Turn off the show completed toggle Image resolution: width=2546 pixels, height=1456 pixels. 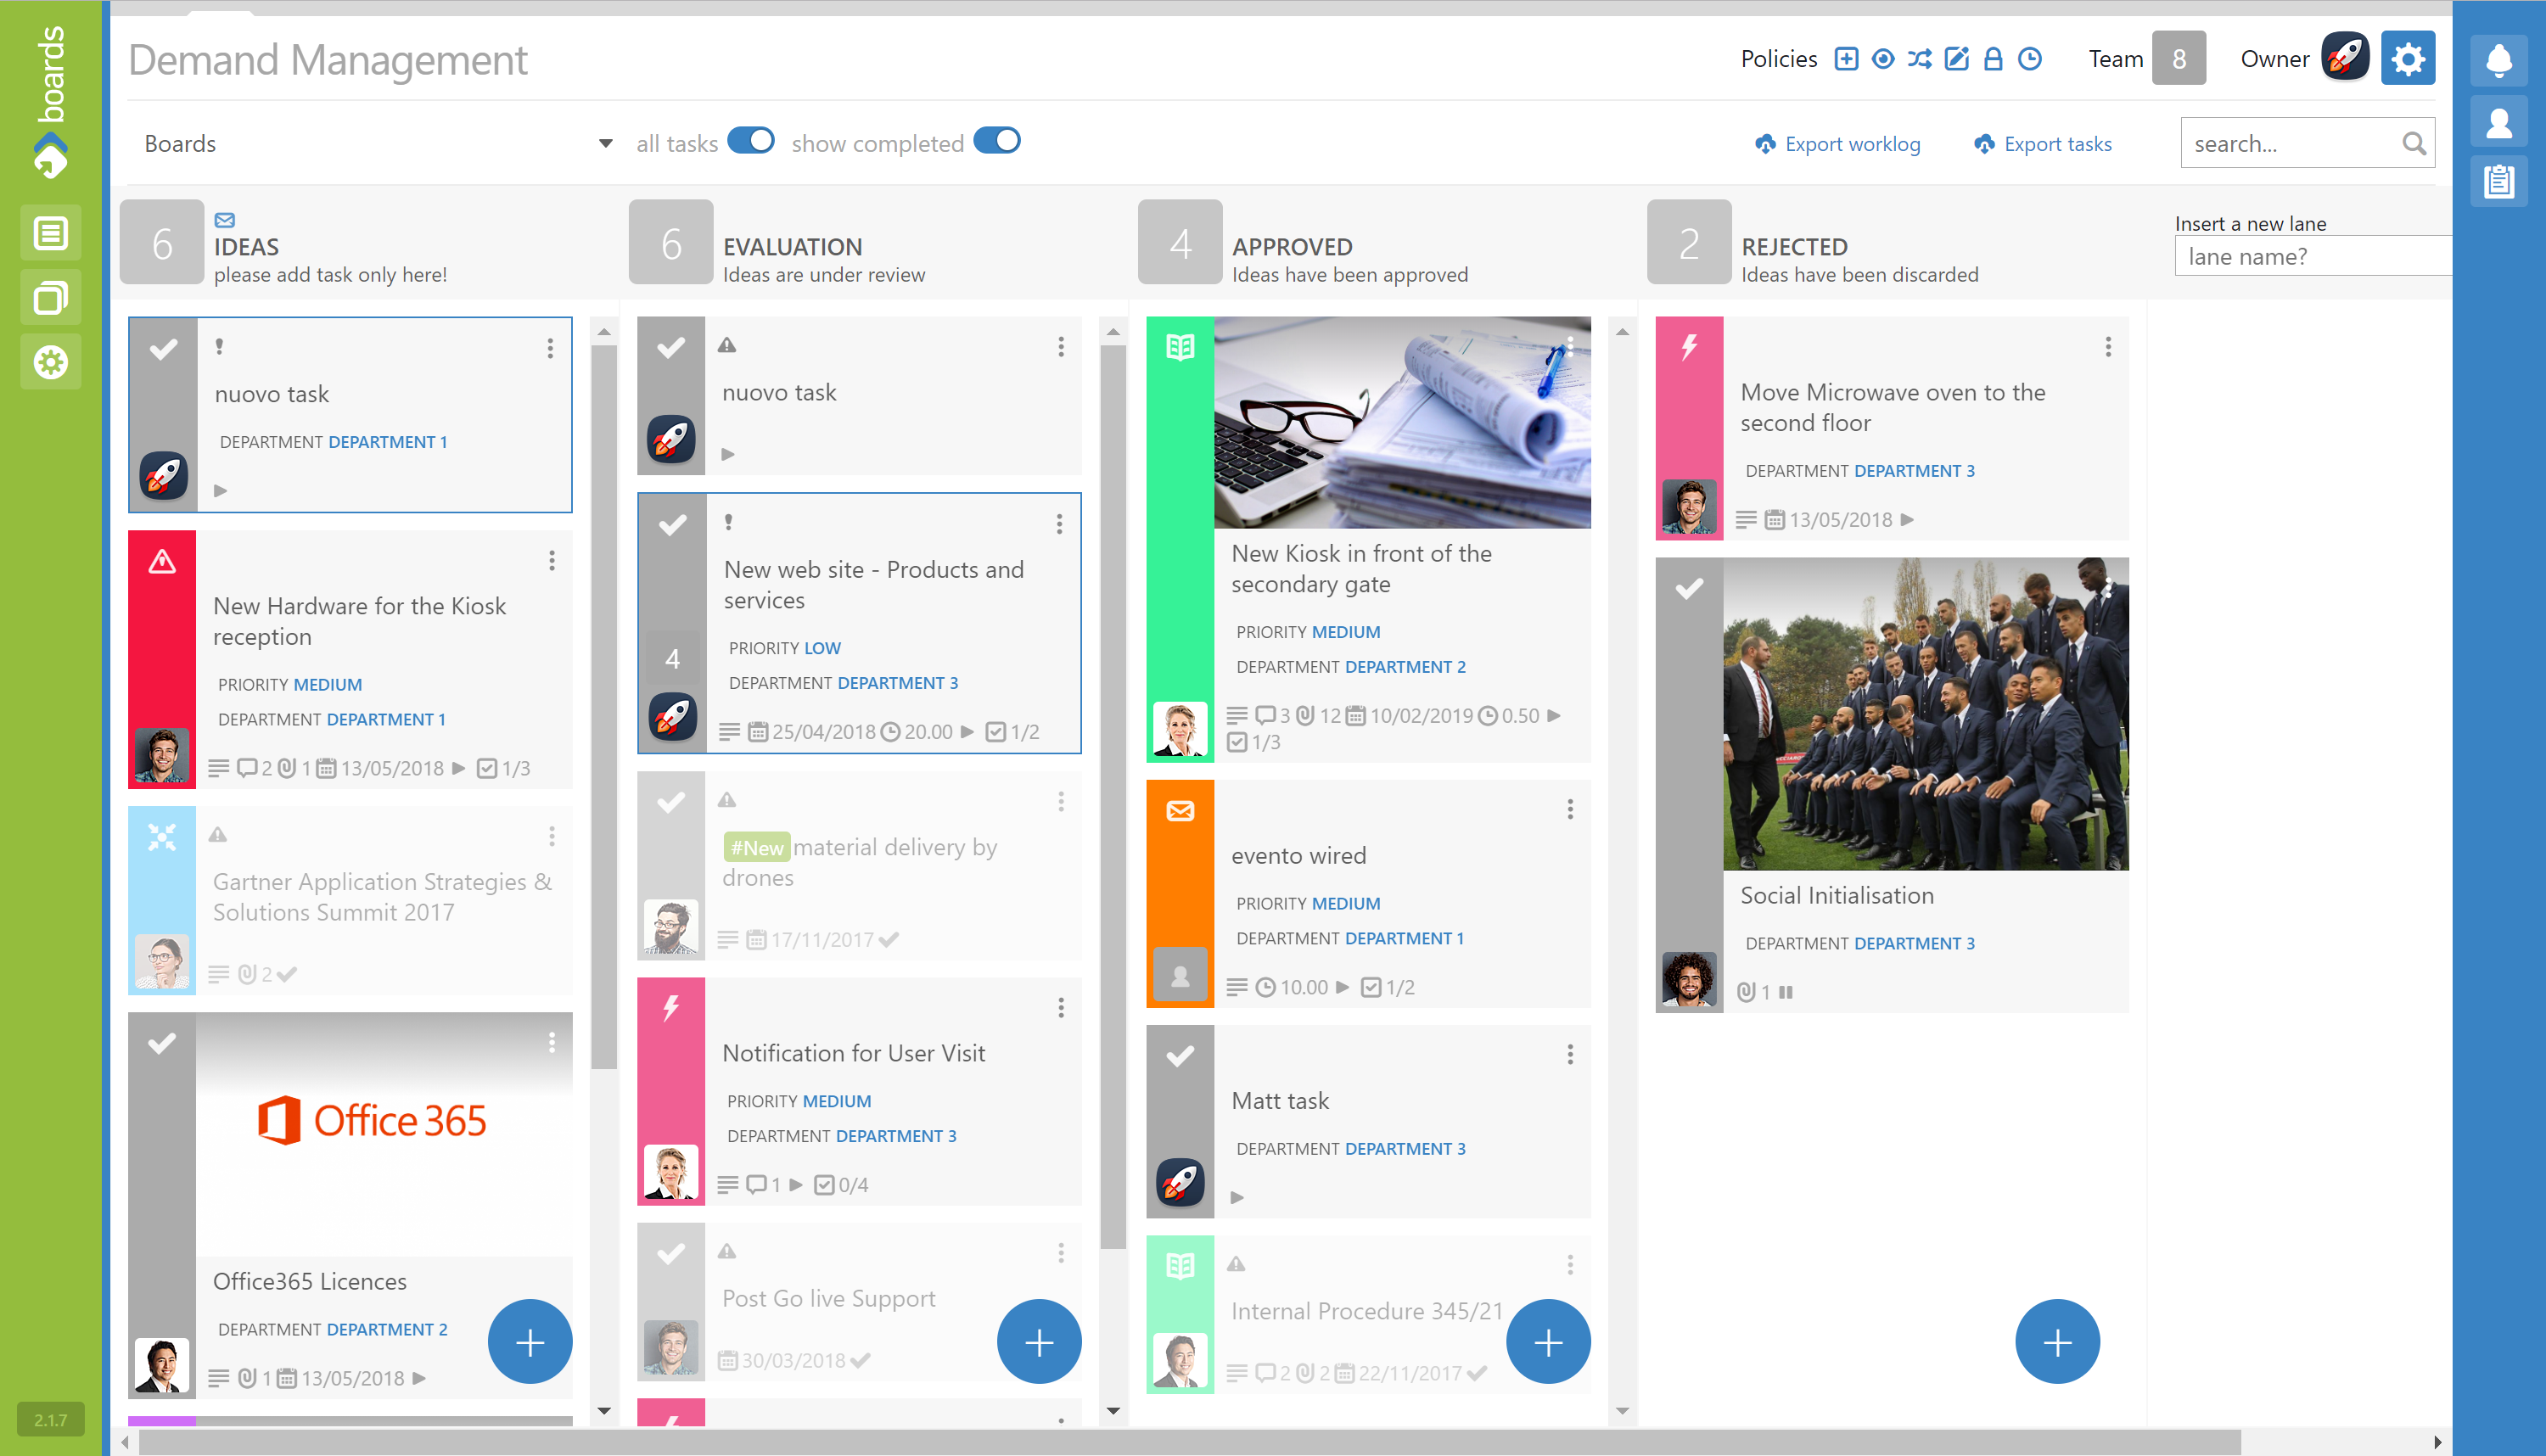pos(997,141)
